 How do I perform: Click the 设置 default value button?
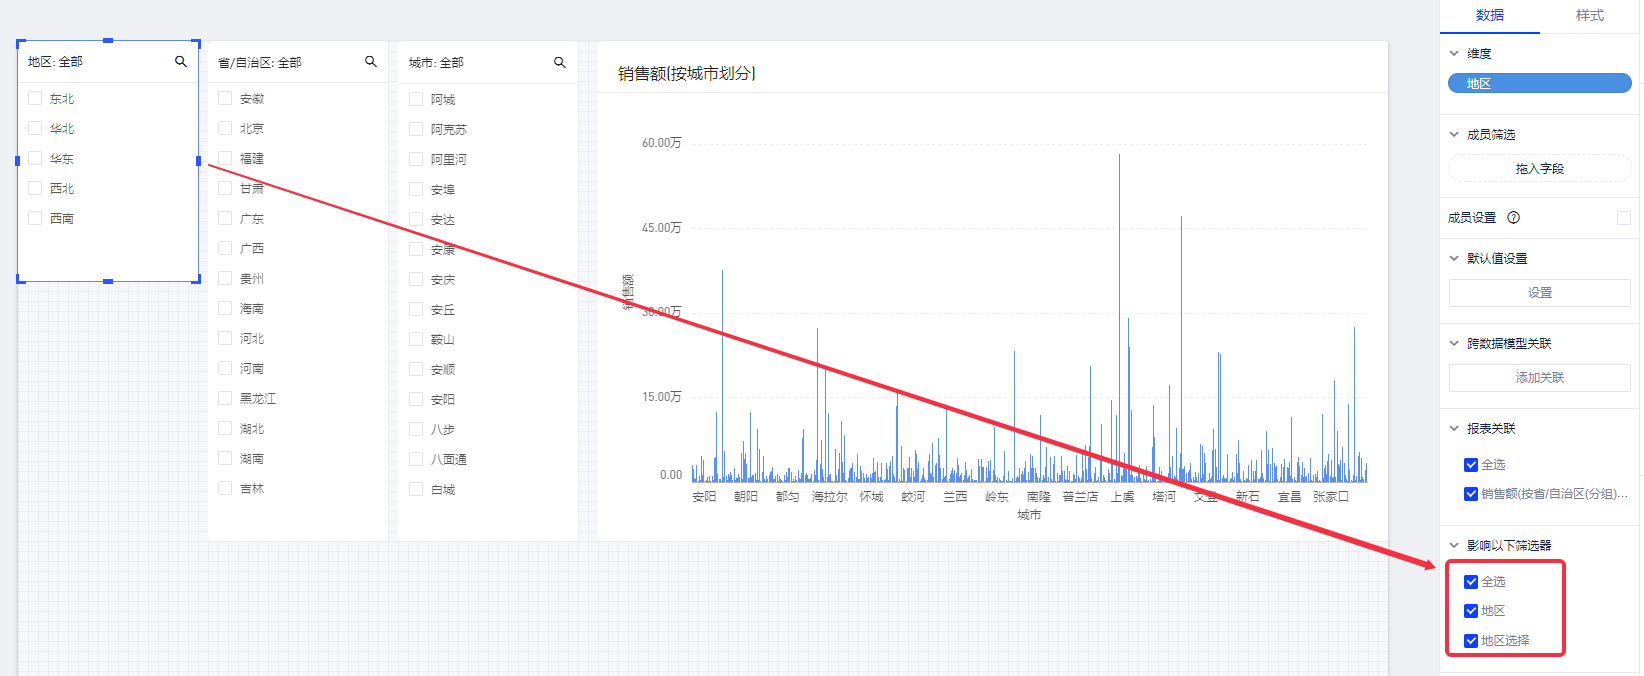click(x=1539, y=293)
